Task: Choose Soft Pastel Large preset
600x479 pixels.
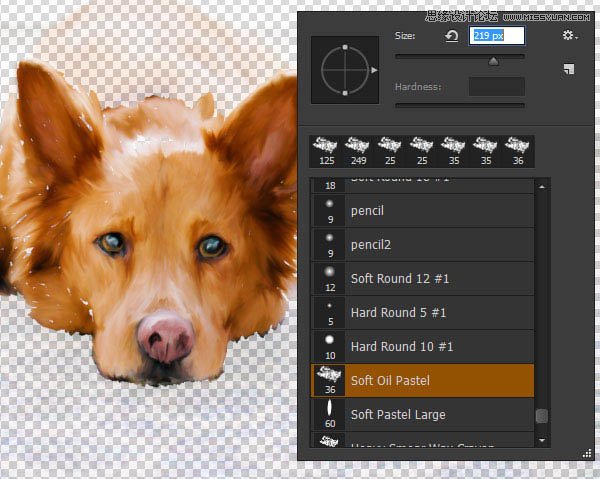Action: [x=422, y=415]
